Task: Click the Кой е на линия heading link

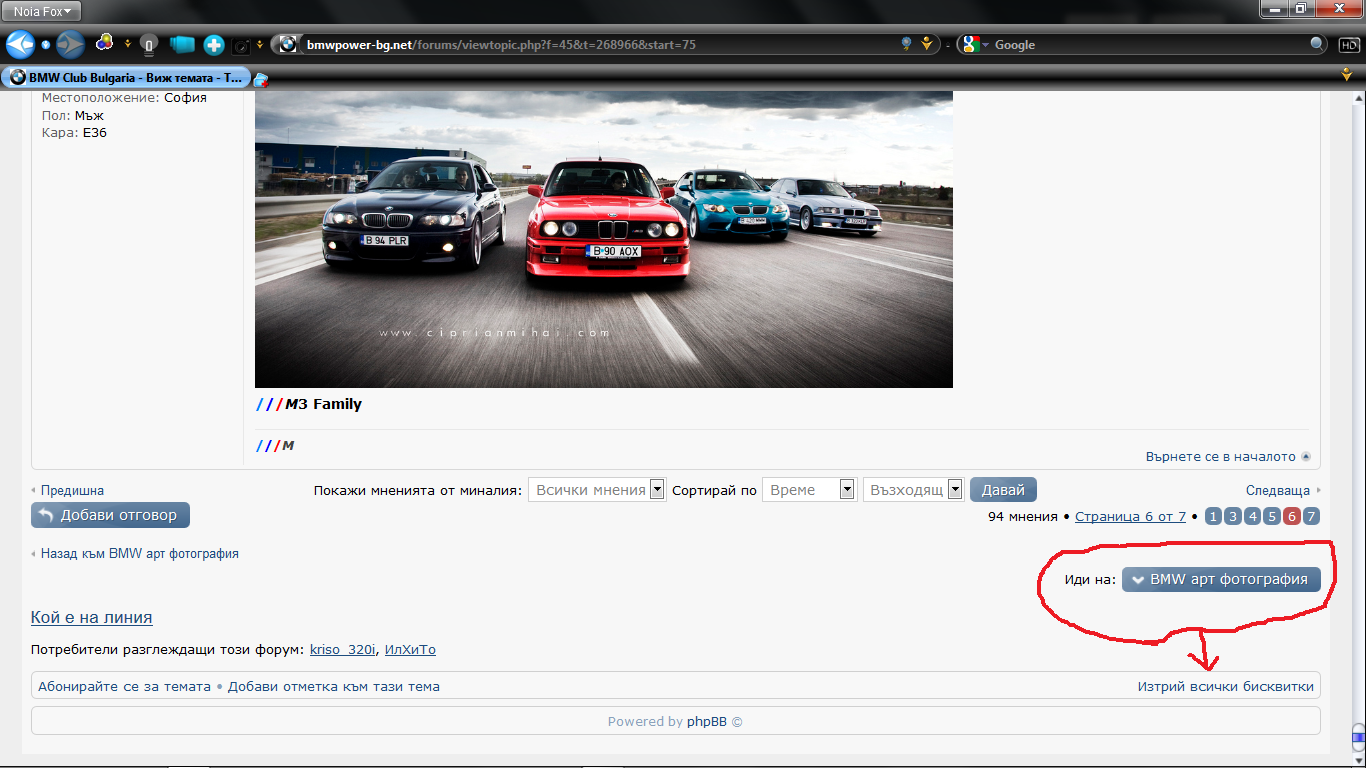Action: point(91,617)
